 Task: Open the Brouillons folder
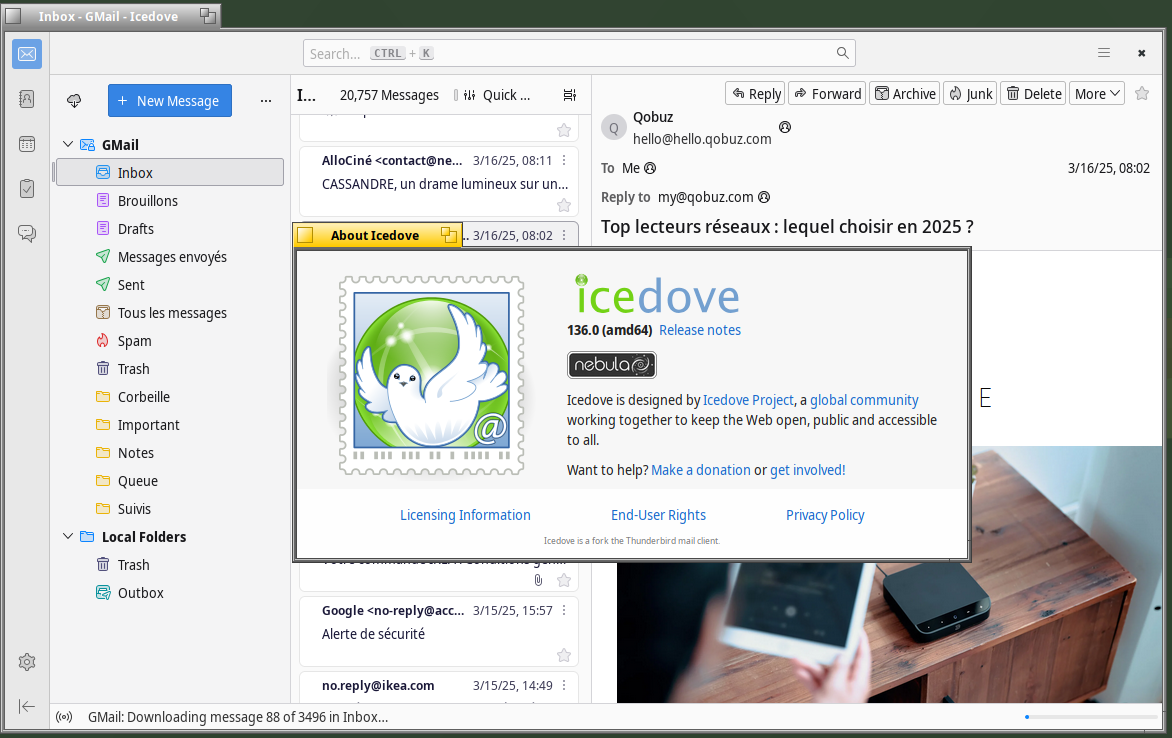tap(170, 200)
